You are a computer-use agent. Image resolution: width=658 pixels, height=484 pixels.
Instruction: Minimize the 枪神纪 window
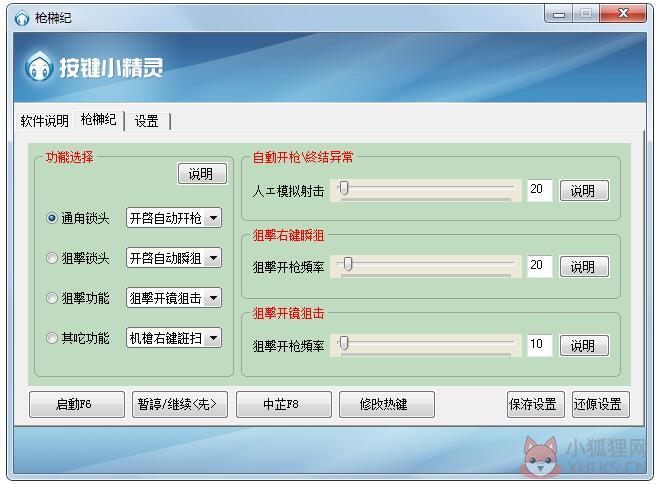pyautogui.click(x=558, y=14)
